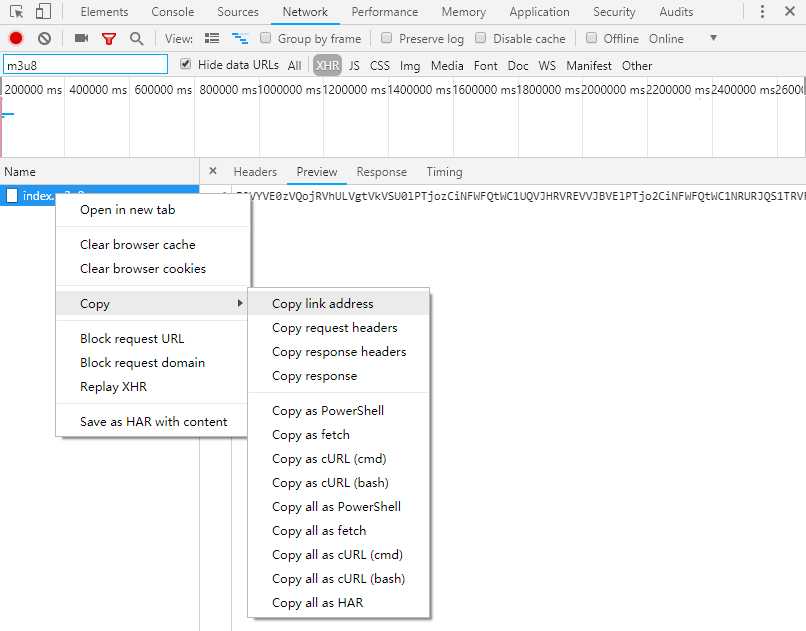The image size is (806, 631).
Task: Switch to the Application tab
Action: click(x=539, y=12)
